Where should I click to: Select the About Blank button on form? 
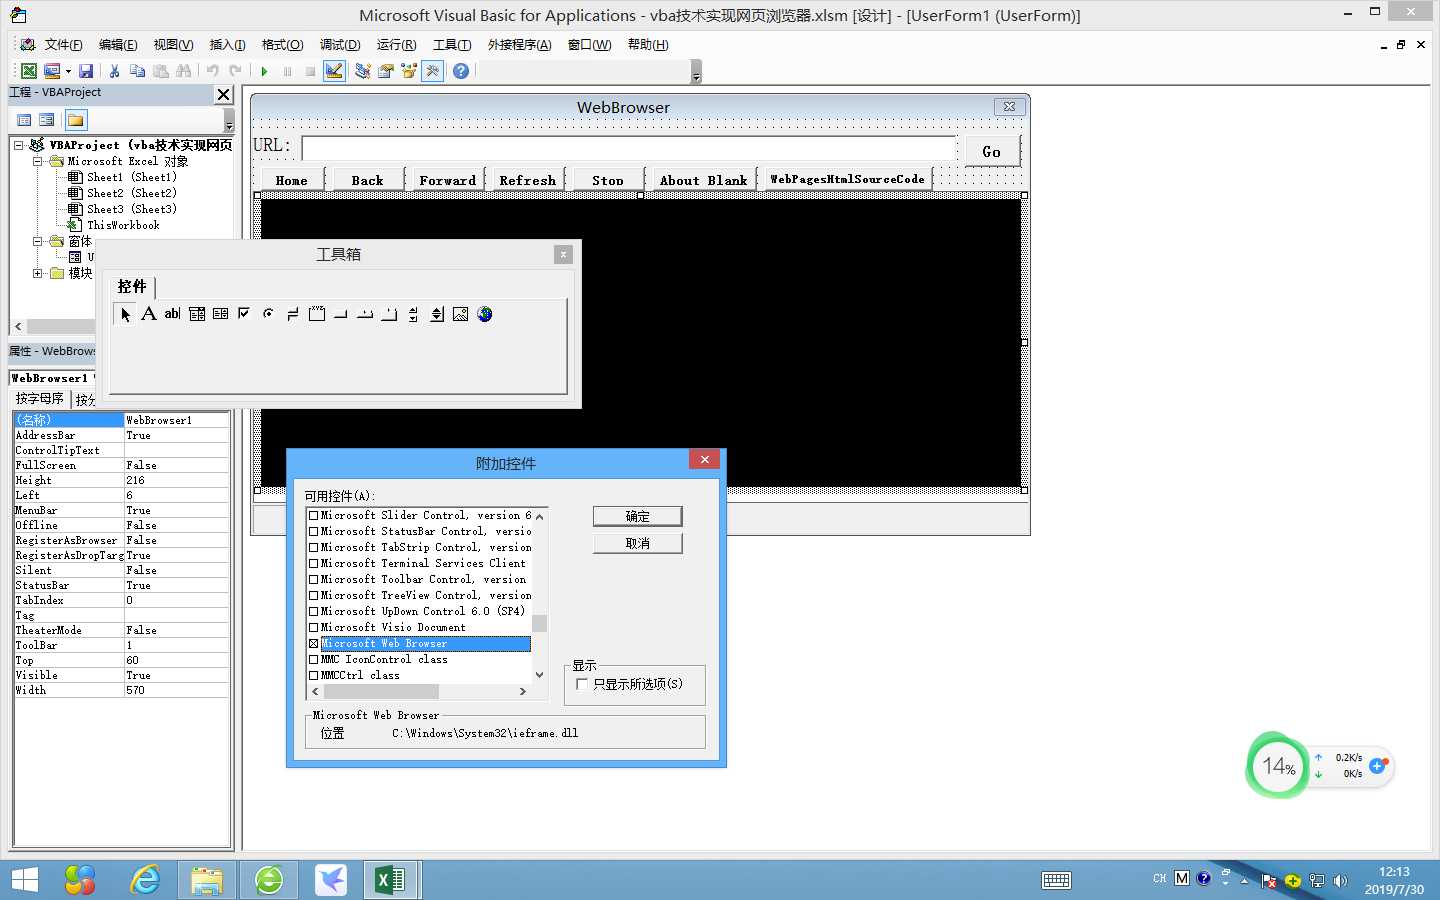point(703,180)
